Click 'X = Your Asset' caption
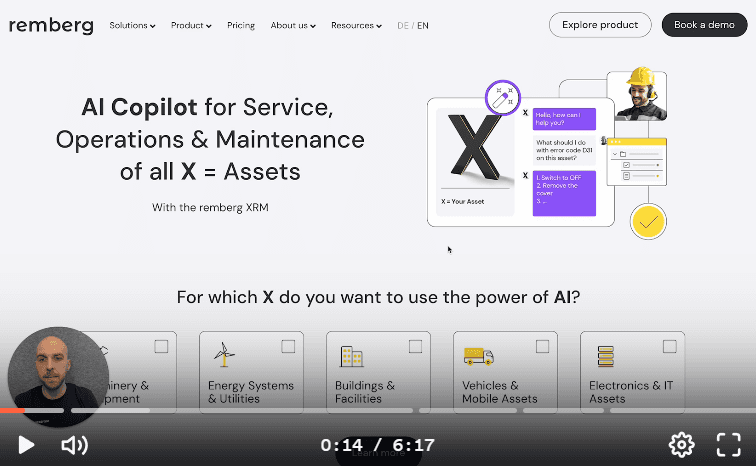The image size is (756, 466). coord(462,201)
